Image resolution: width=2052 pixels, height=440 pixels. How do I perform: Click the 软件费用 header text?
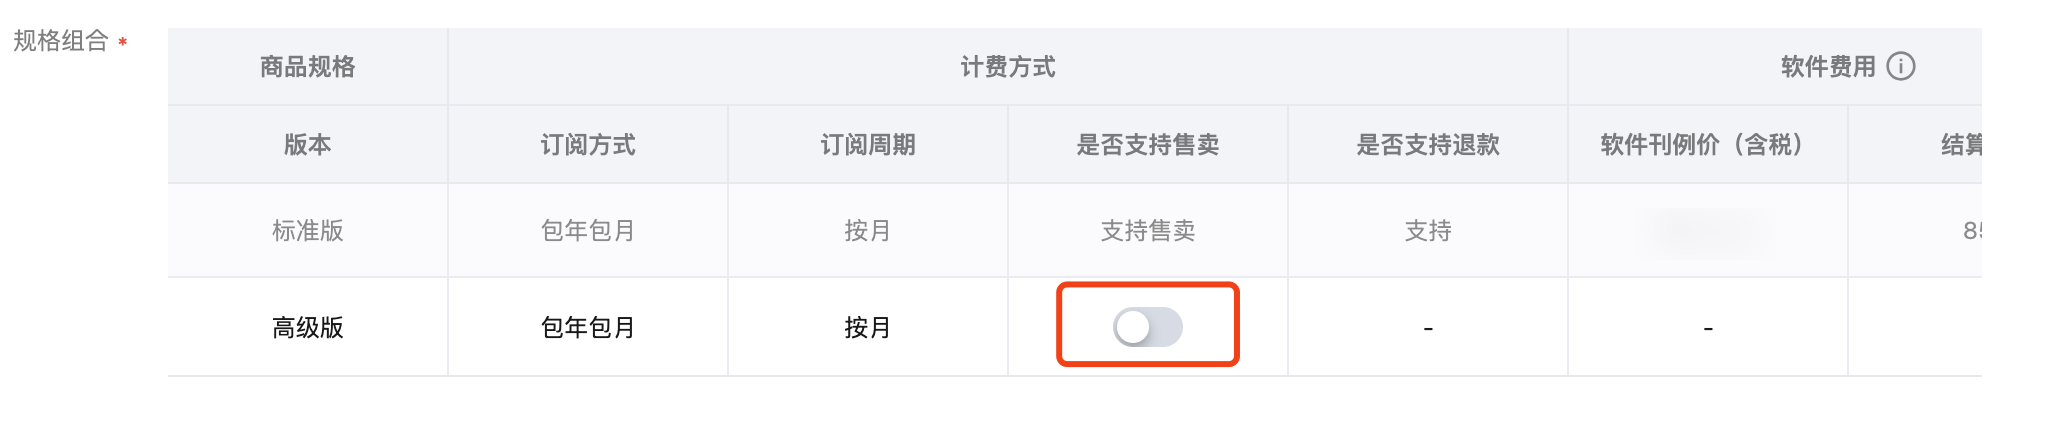[x=1827, y=67]
